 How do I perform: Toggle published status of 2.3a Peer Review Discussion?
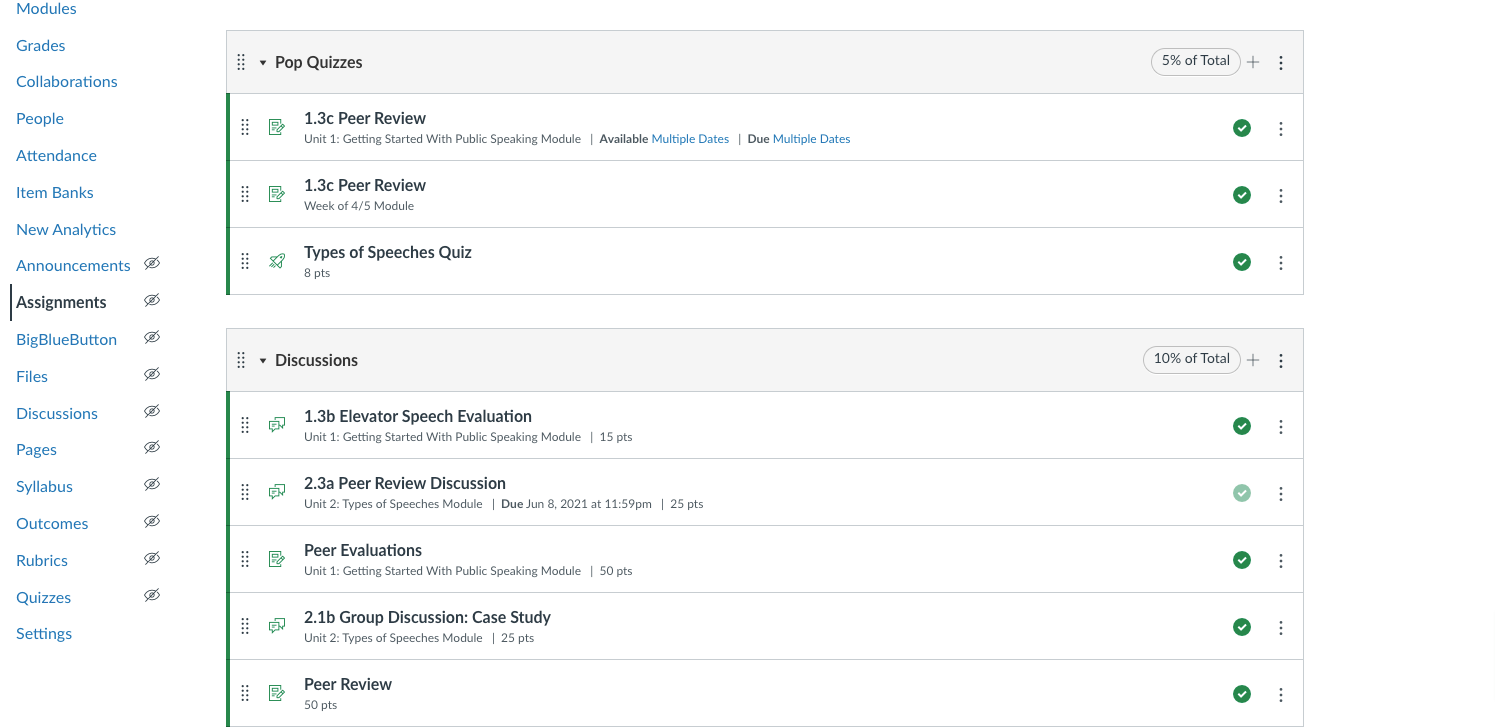pyautogui.click(x=1242, y=493)
